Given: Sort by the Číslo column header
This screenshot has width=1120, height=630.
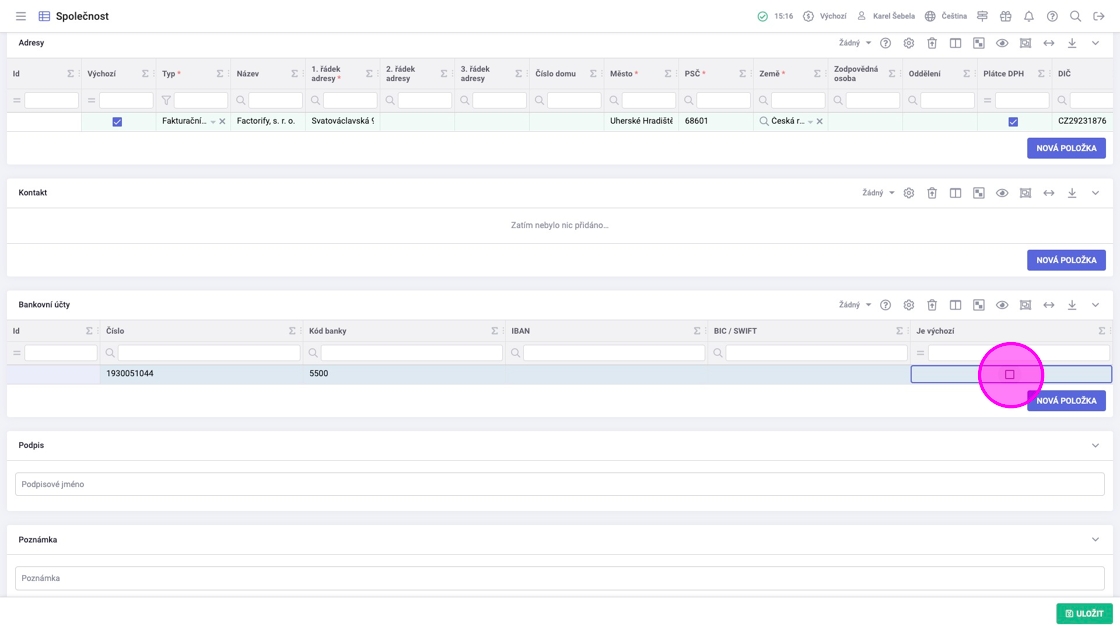Looking at the screenshot, I should point(115,331).
